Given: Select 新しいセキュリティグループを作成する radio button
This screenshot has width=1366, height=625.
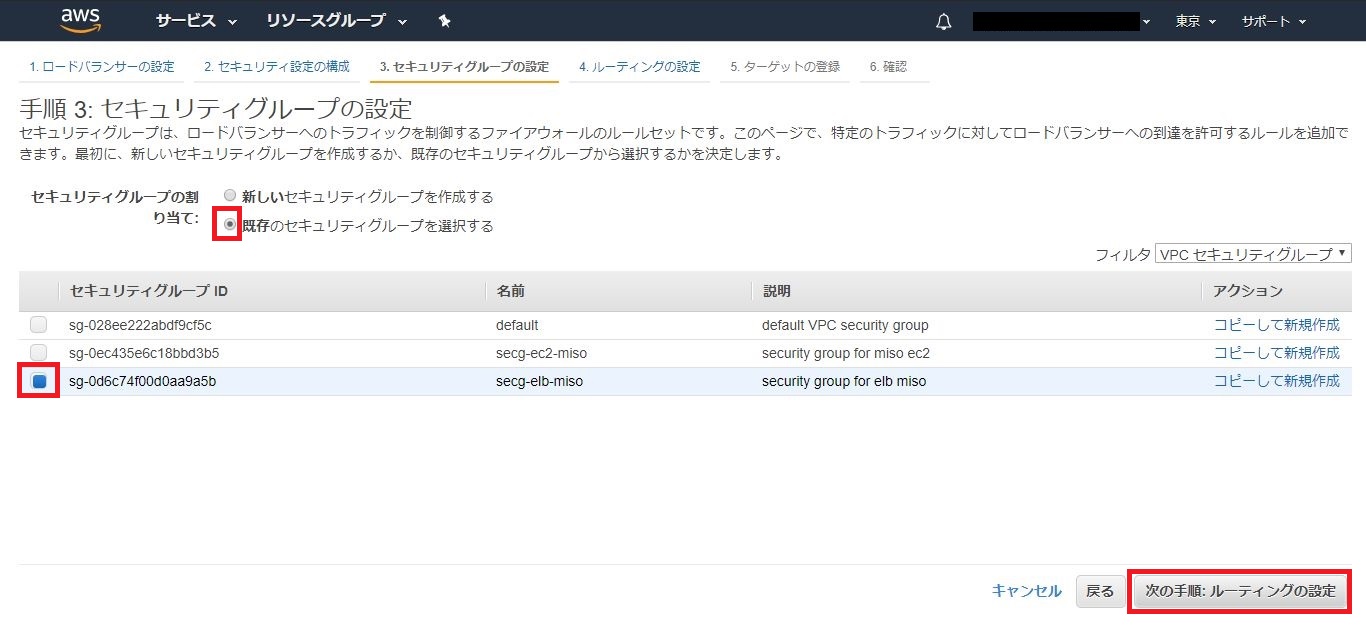Looking at the screenshot, I should pos(231,197).
